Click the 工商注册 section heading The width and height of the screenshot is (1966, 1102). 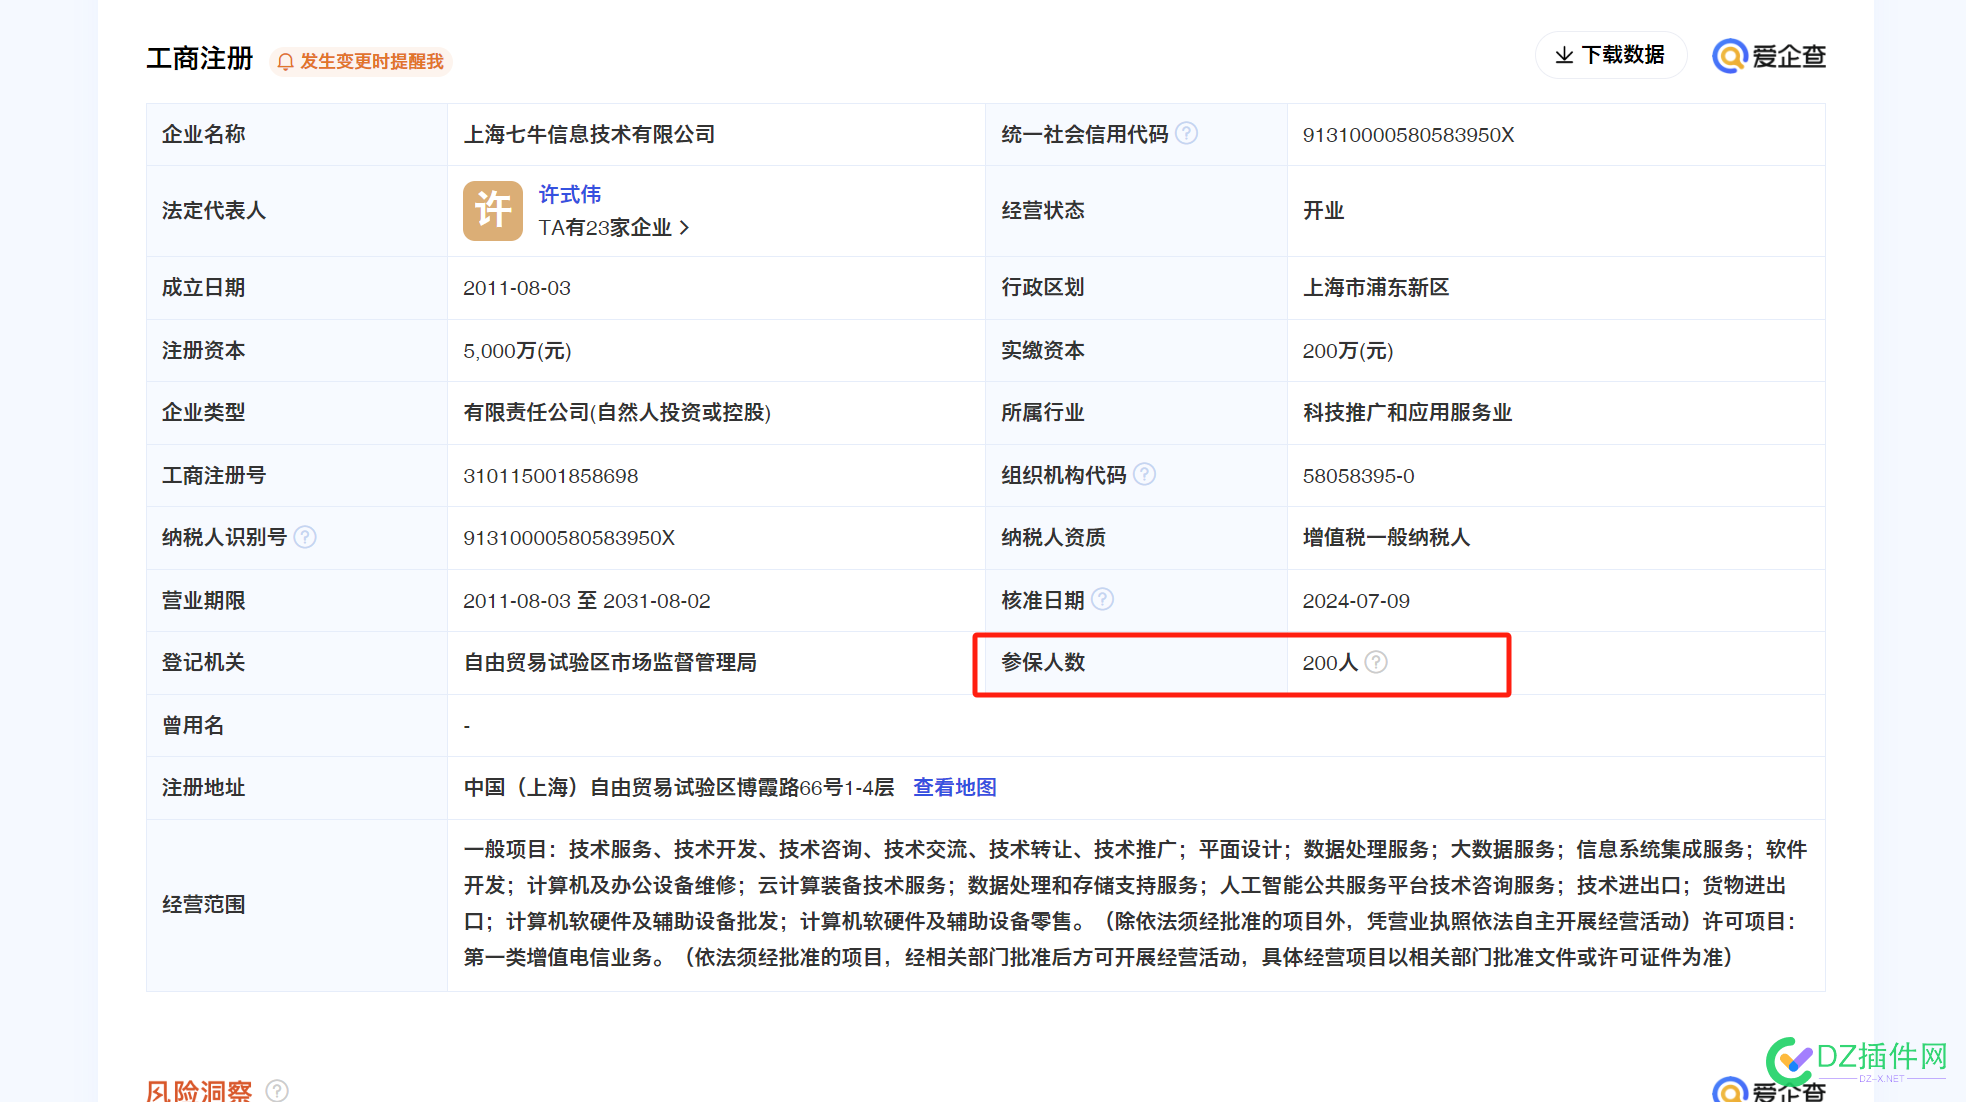coord(200,59)
